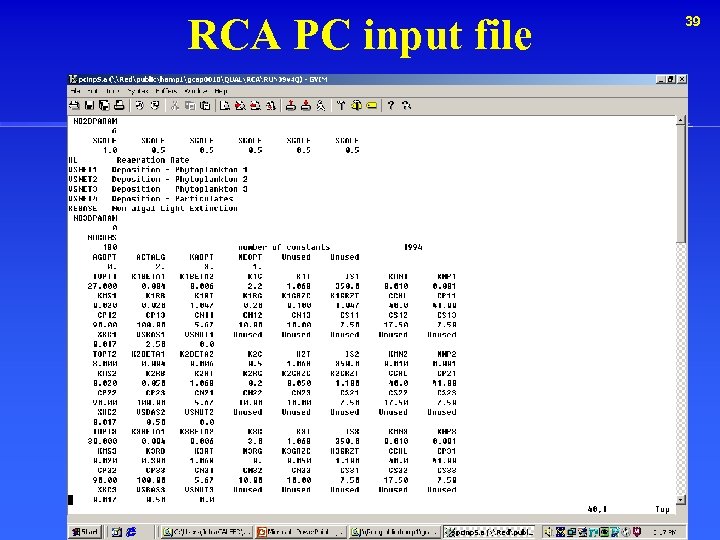This screenshot has width=720, height=540.
Task: Open the Edit menu
Action: pyautogui.click(x=93, y=91)
